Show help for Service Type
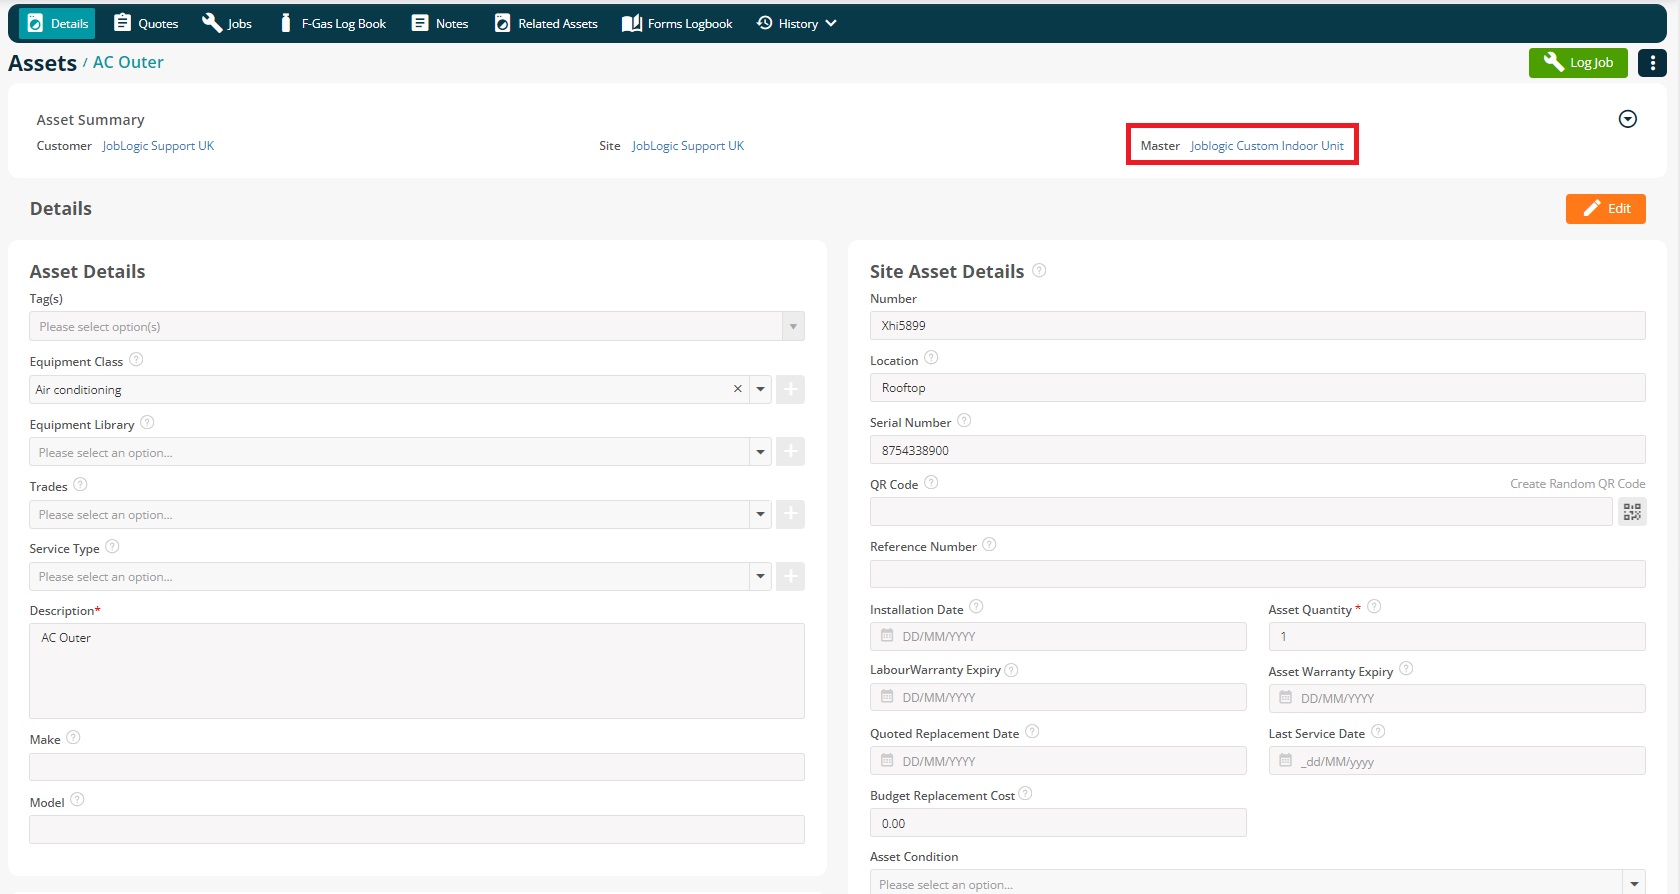This screenshot has width=1680, height=894. (113, 547)
